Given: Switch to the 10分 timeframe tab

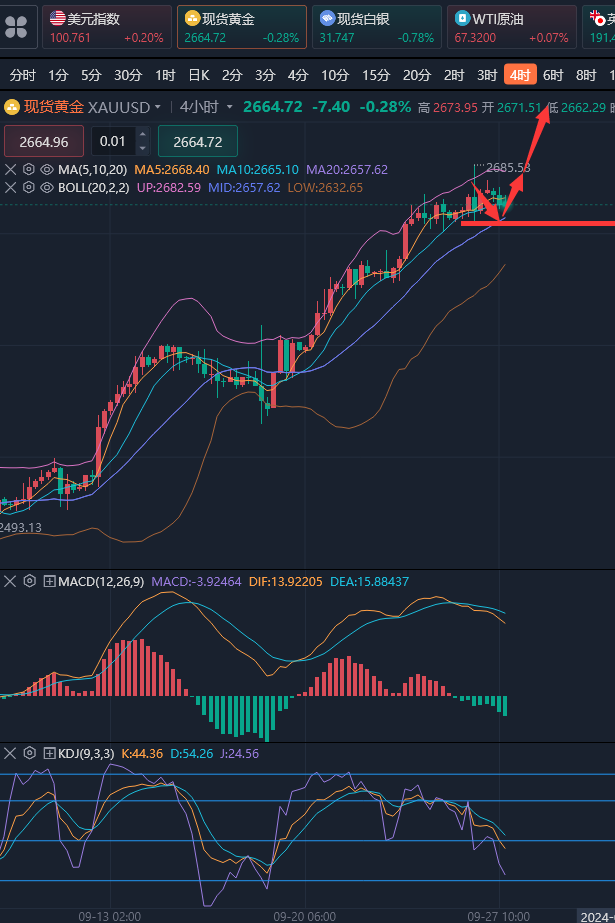Looking at the screenshot, I should click(x=335, y=75).
